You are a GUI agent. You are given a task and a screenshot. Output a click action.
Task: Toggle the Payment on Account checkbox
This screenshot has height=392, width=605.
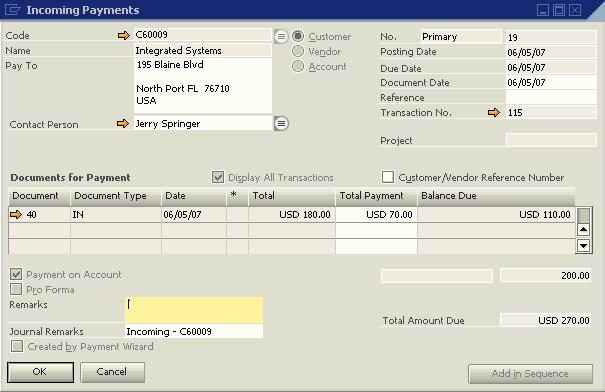point(16,274)
